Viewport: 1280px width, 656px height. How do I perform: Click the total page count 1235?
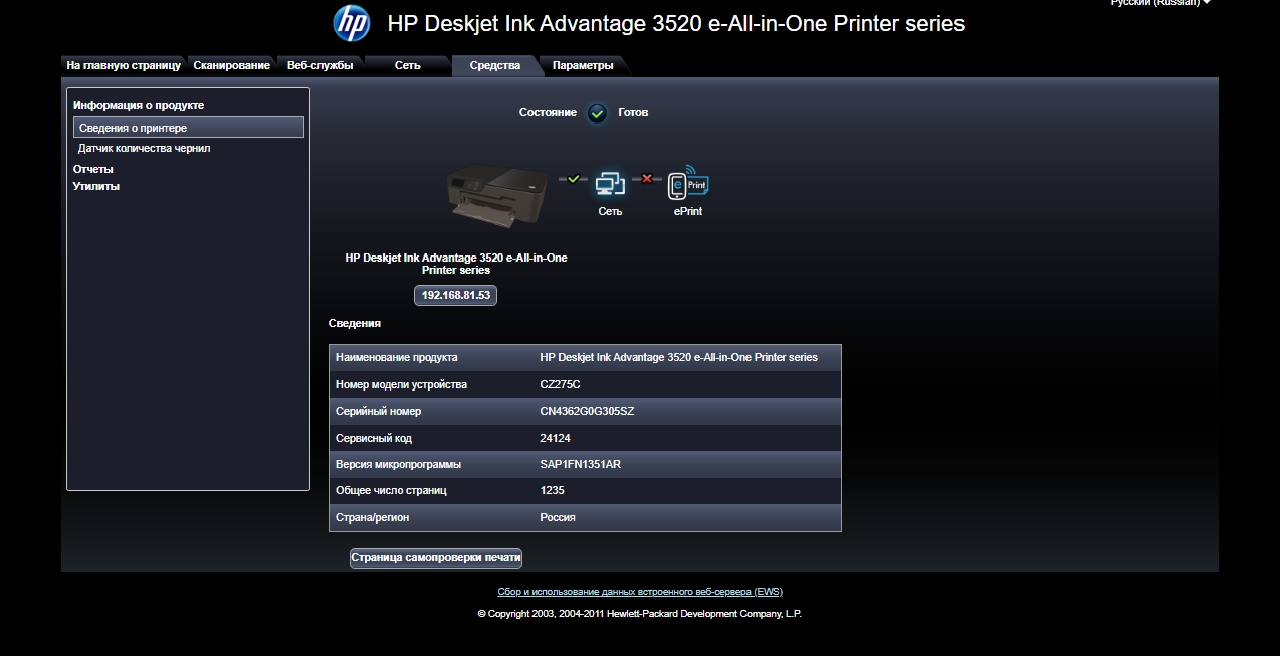[x=552, y=491]
